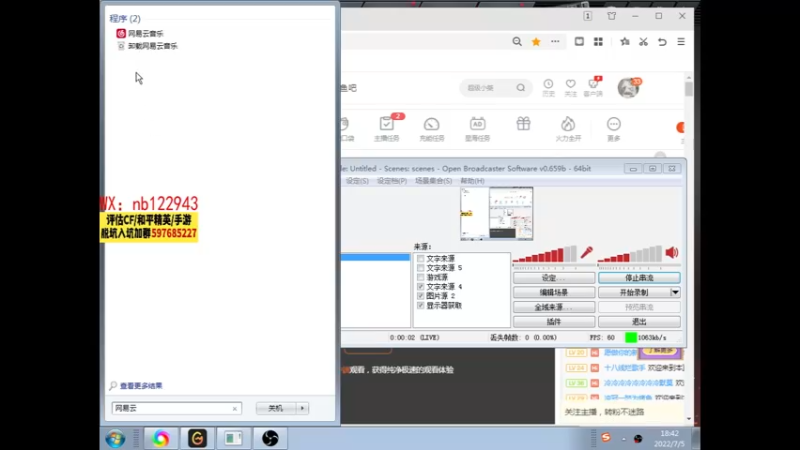Expand the 开始录制 dropdown arrow

pyautogui.click(x=675, y=292)
